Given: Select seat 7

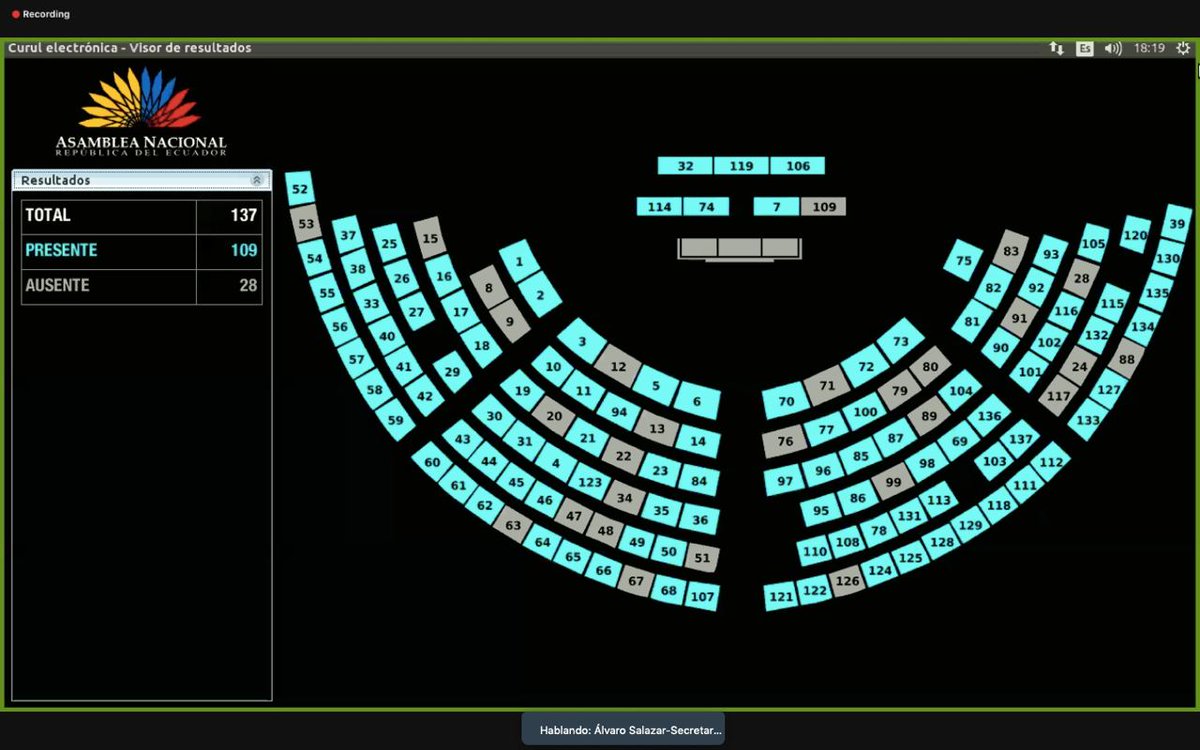Looking at the screenshot, I should tap(776, 207).
